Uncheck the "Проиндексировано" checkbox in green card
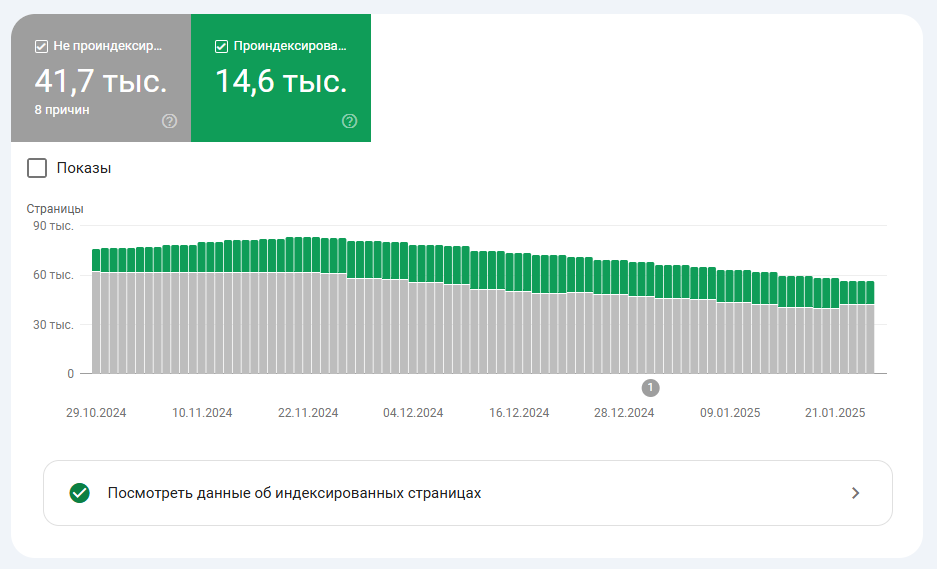Screen dimensions: 937x569 tap(221, 46)
